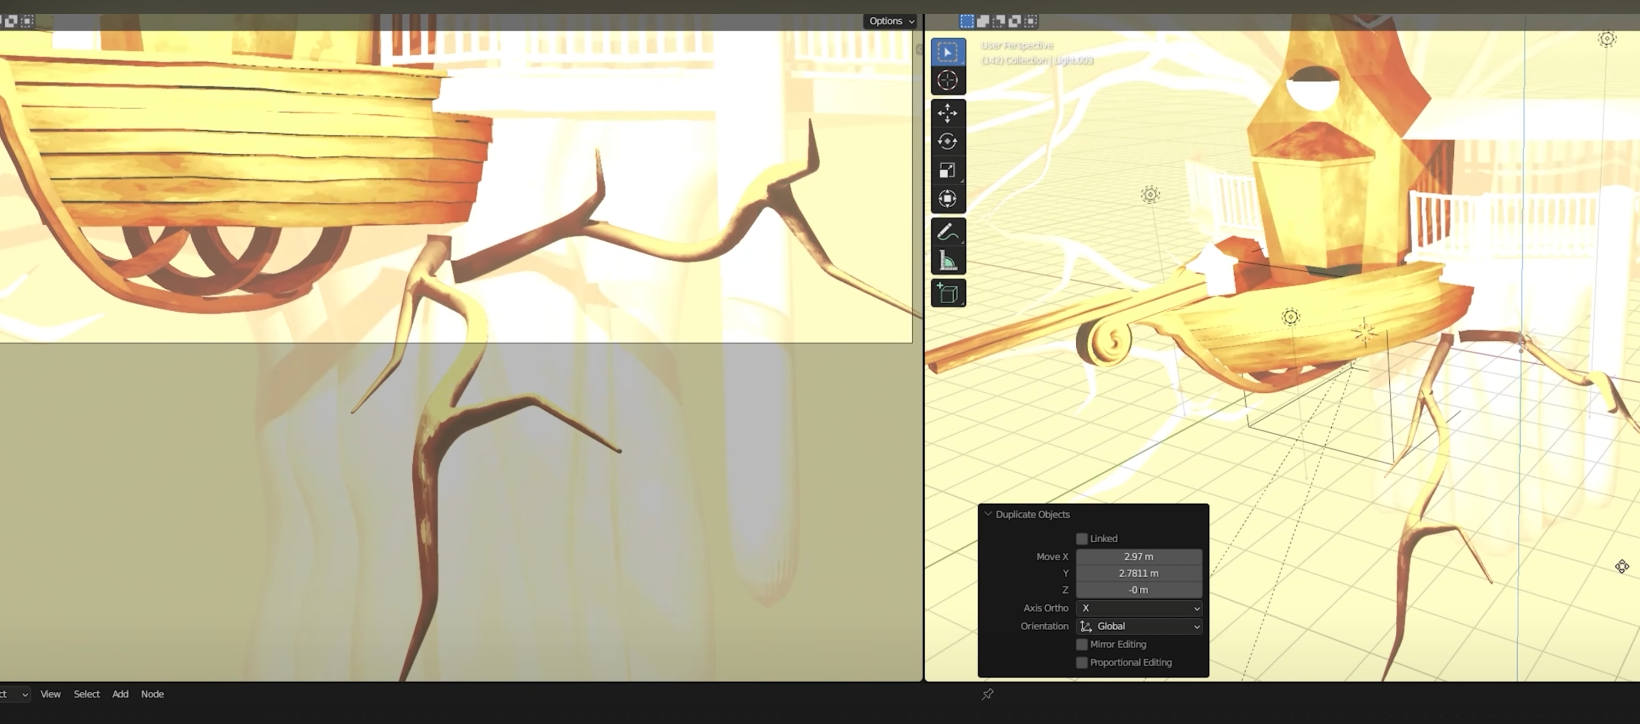Viewport: 1640px width, 724px height.
Task: Activate the Rotate tool
Action: click(x=947, y=142)
